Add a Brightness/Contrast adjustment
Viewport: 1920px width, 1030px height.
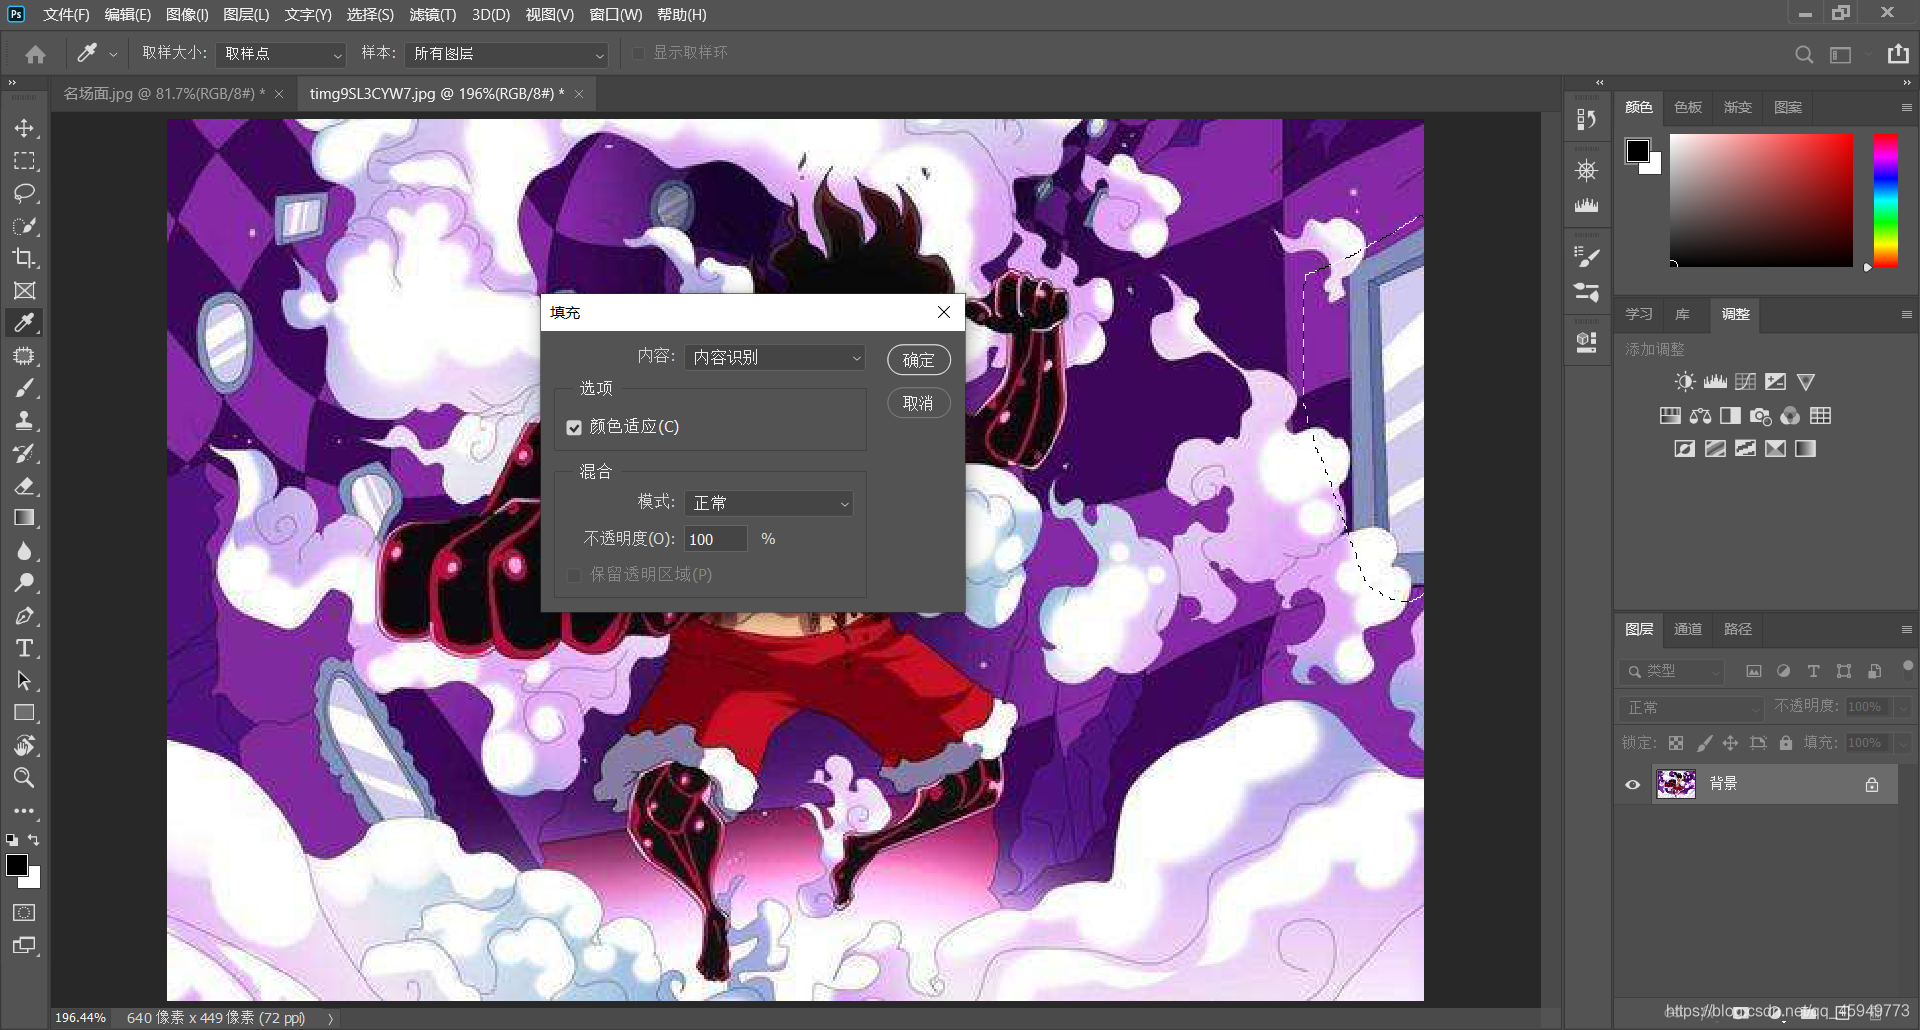coord(1685,382)
